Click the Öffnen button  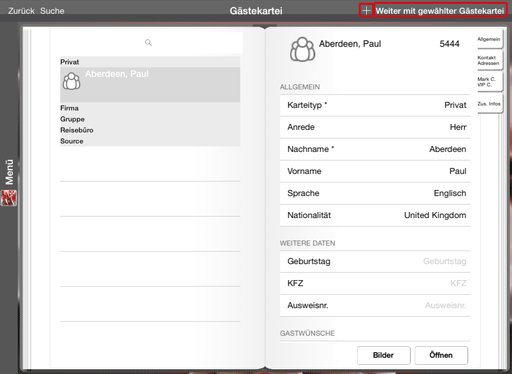coord(441,355)
